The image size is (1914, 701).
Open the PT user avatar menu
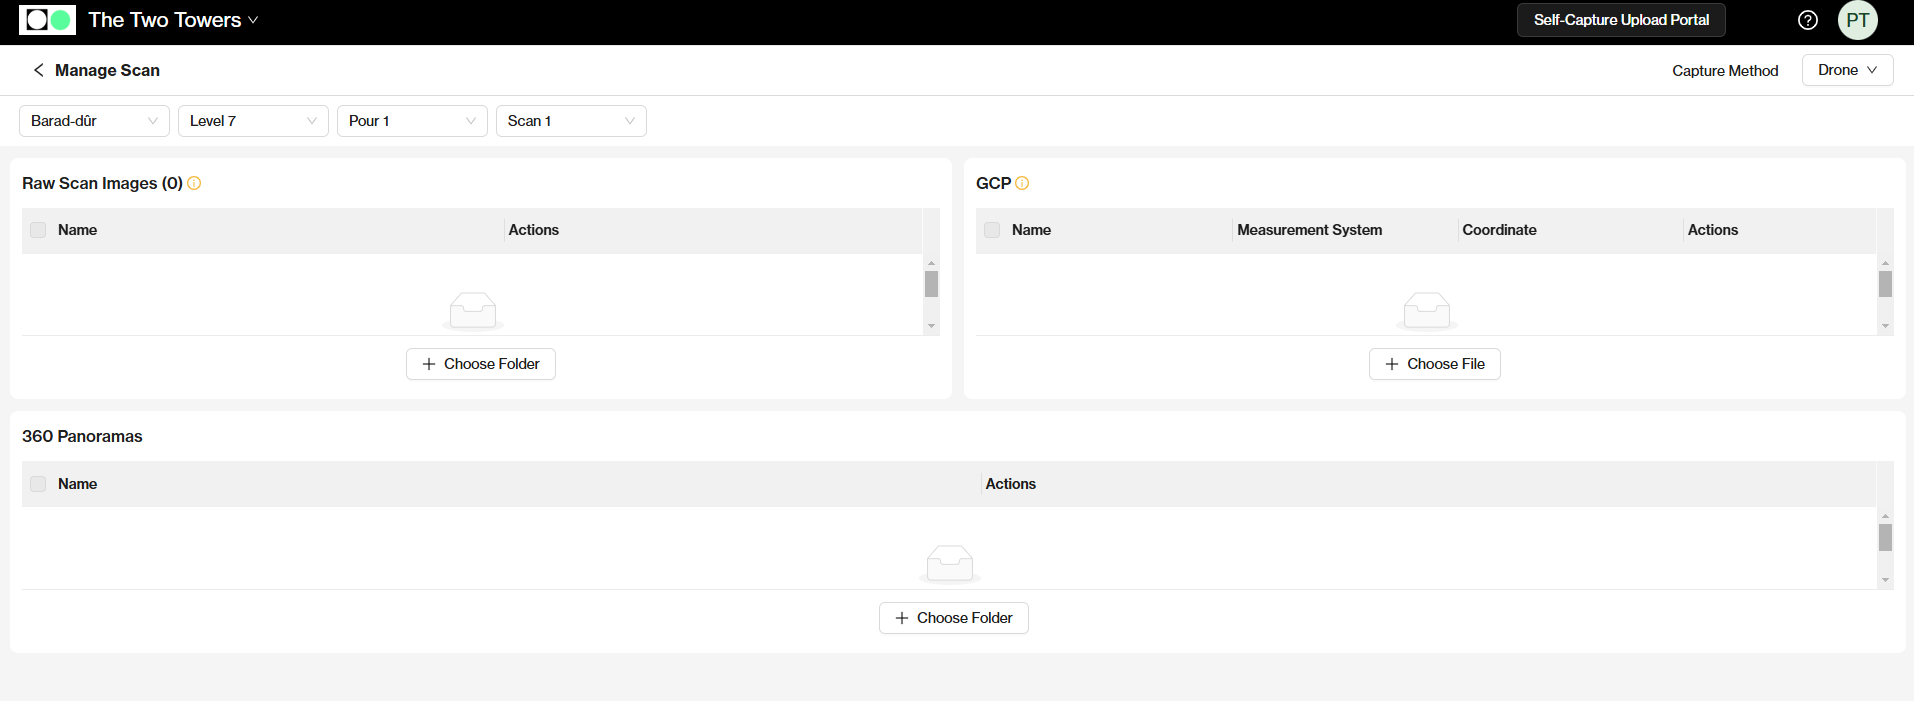[1857, 20]
